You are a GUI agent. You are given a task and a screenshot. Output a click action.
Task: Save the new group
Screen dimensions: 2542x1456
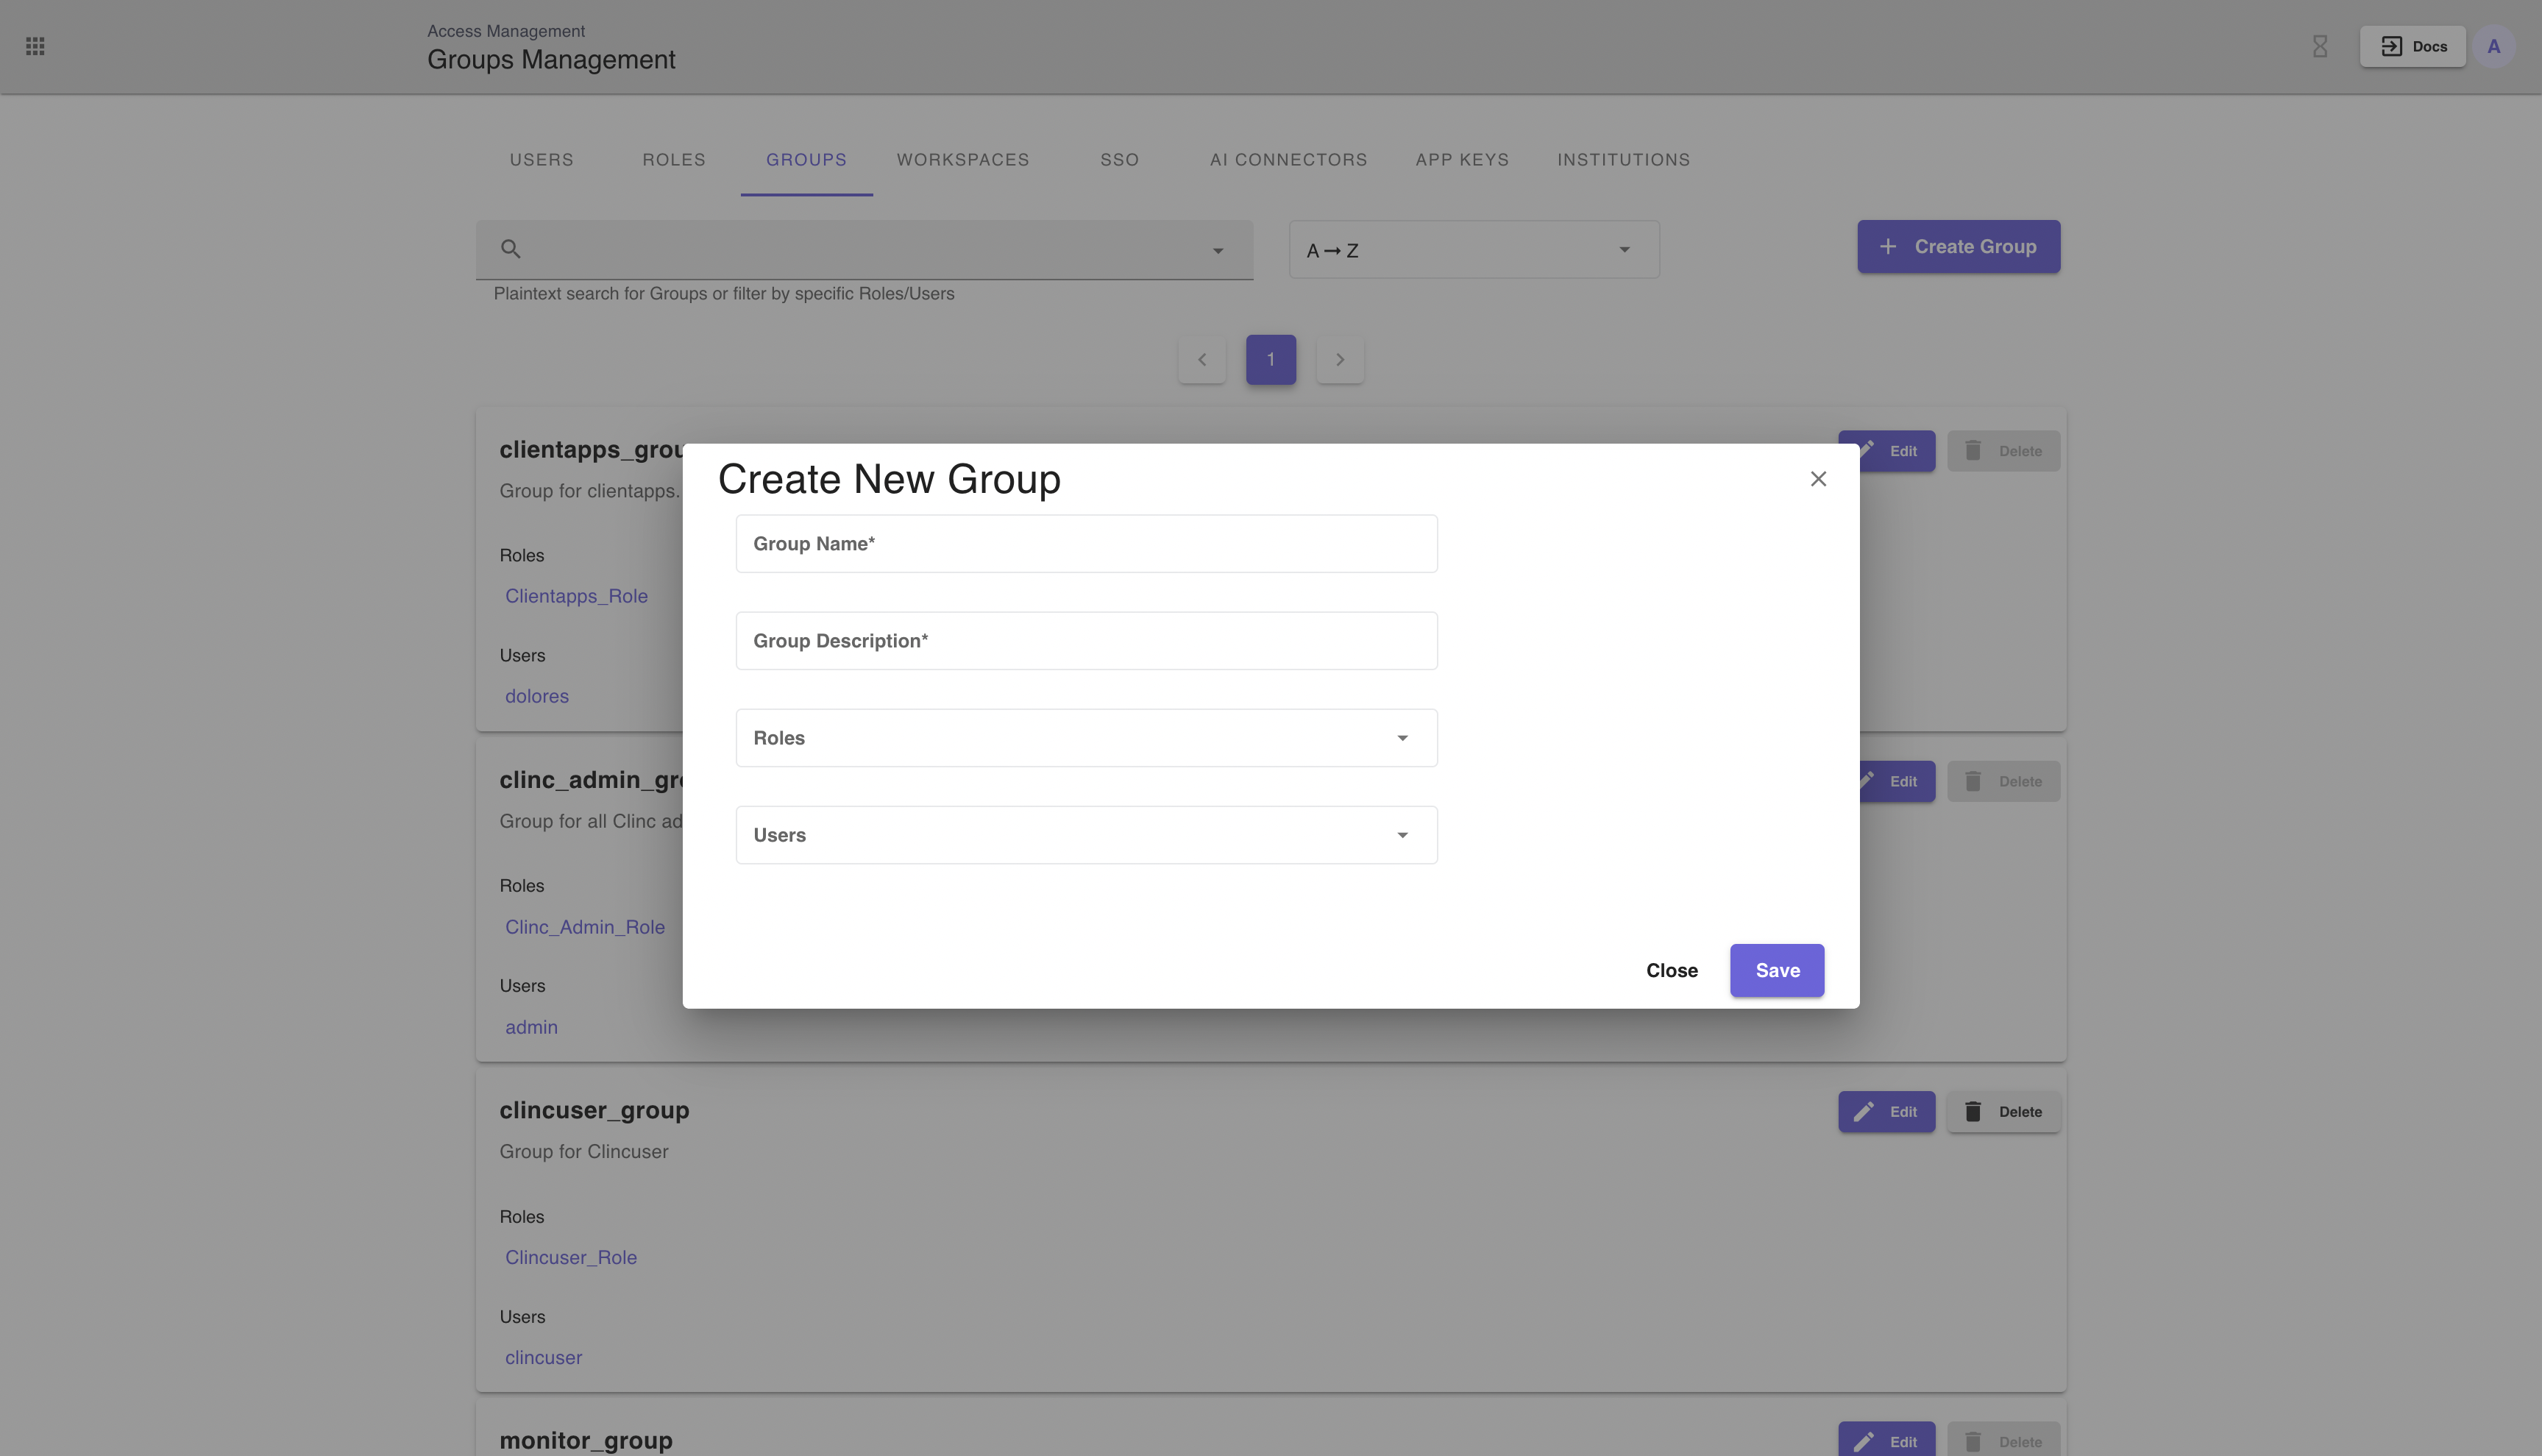(1777, 970)
